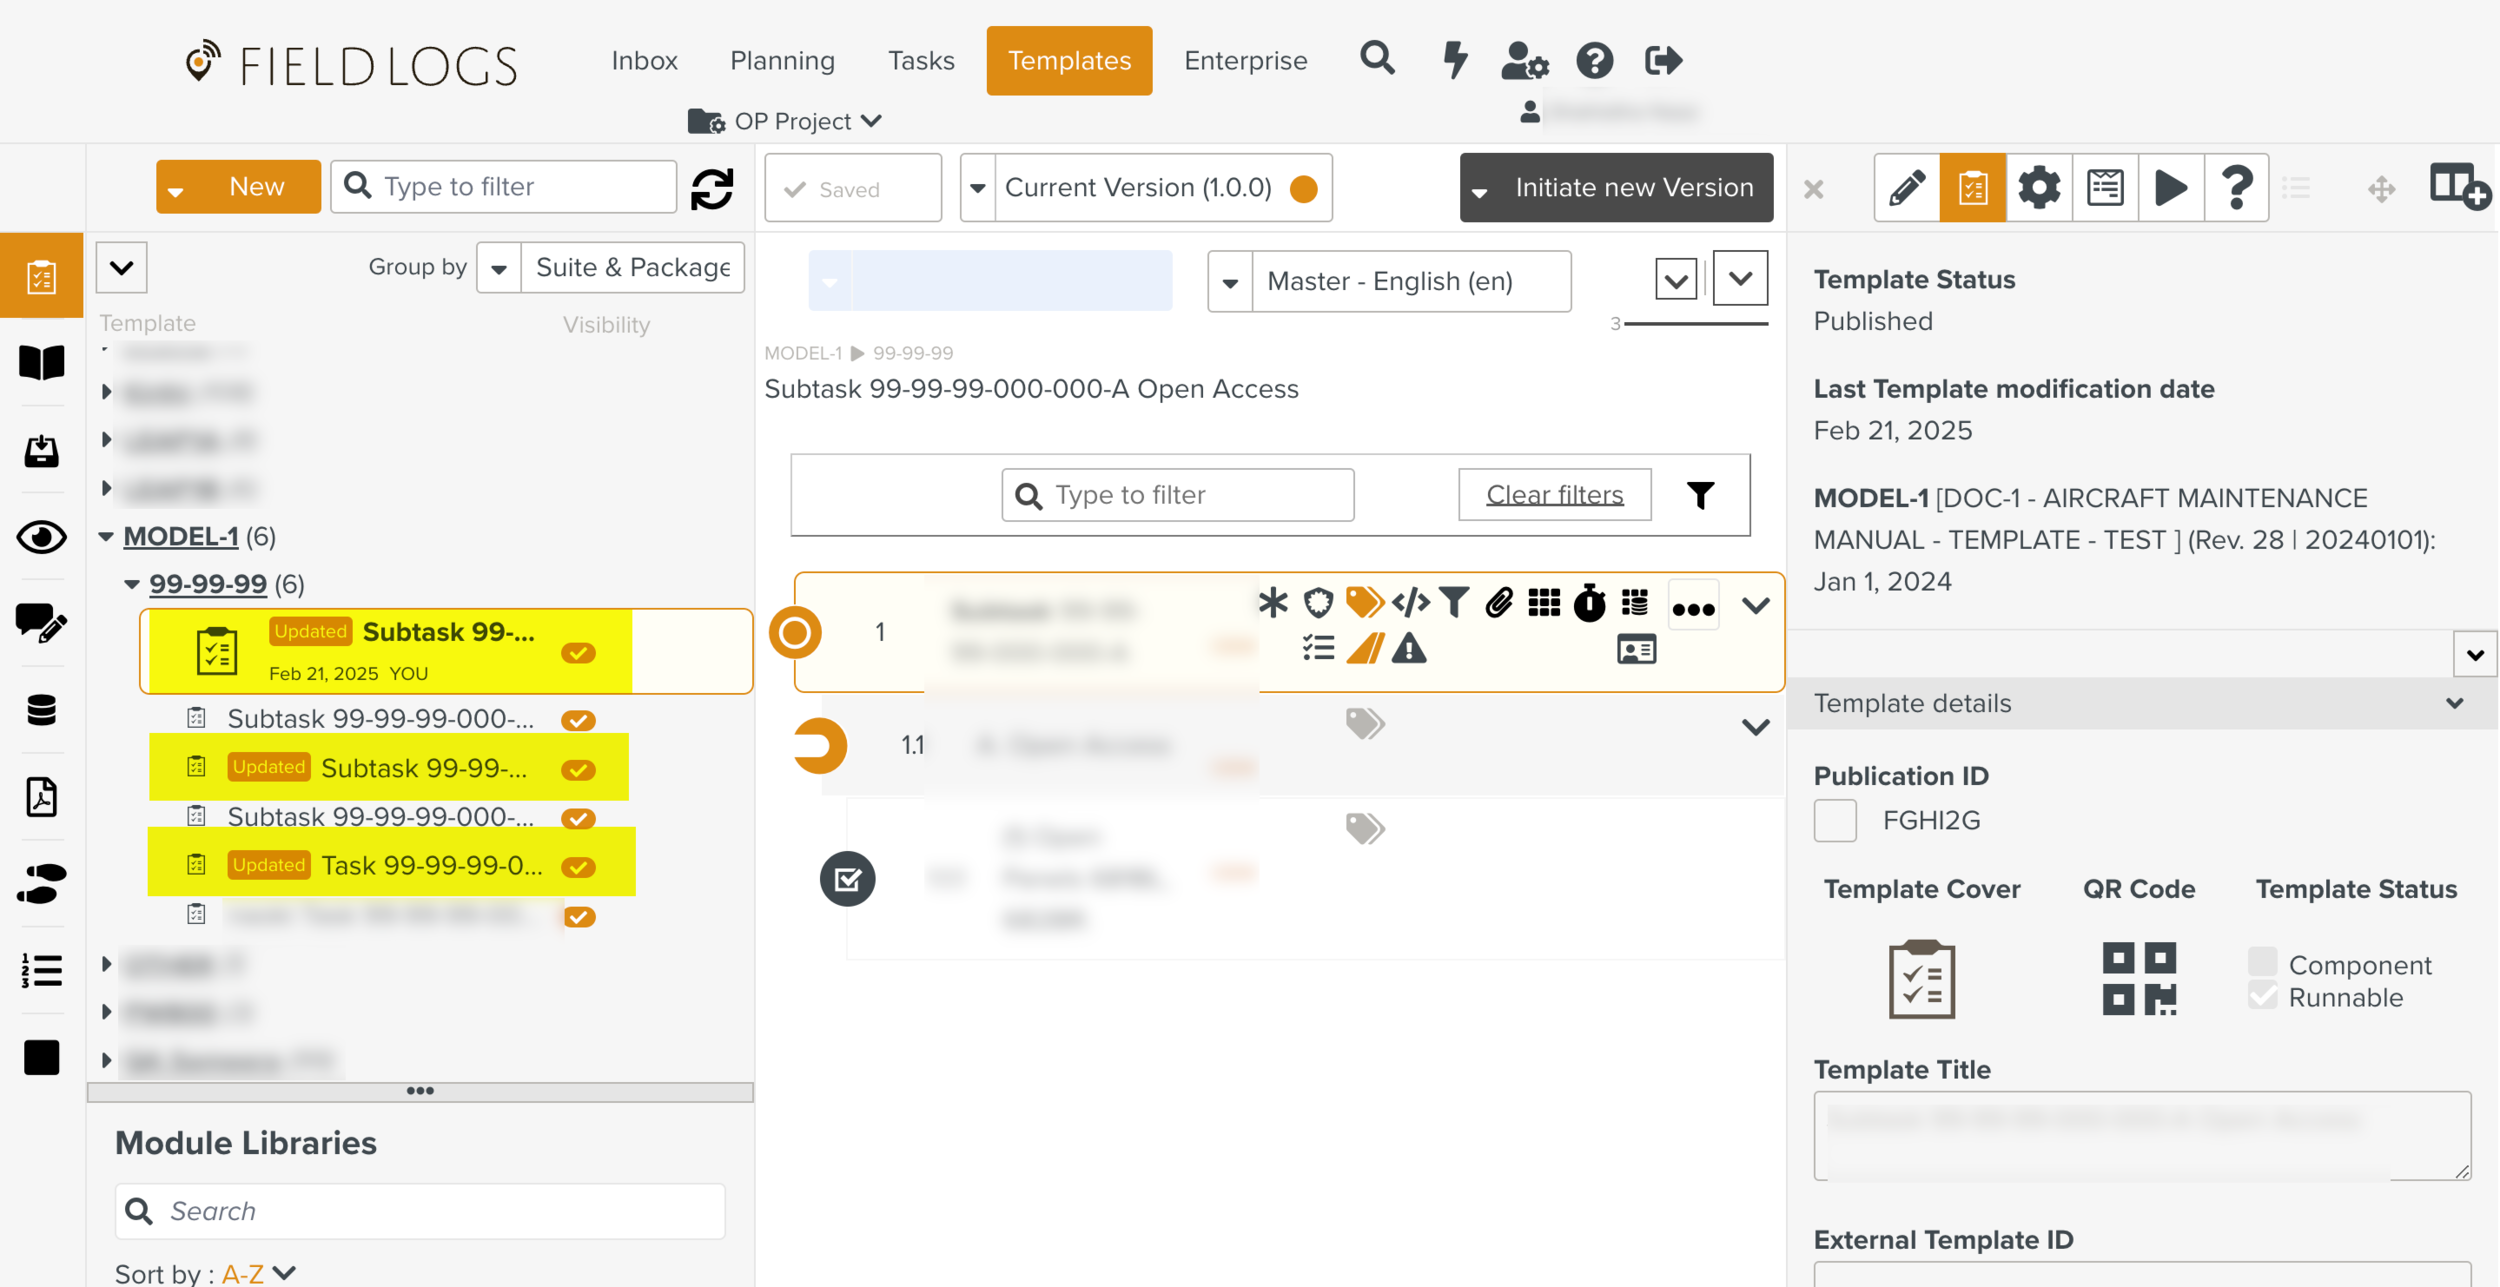
Task: Open the eye view icon in left sidebar
Action: click(x=41, y=537)
